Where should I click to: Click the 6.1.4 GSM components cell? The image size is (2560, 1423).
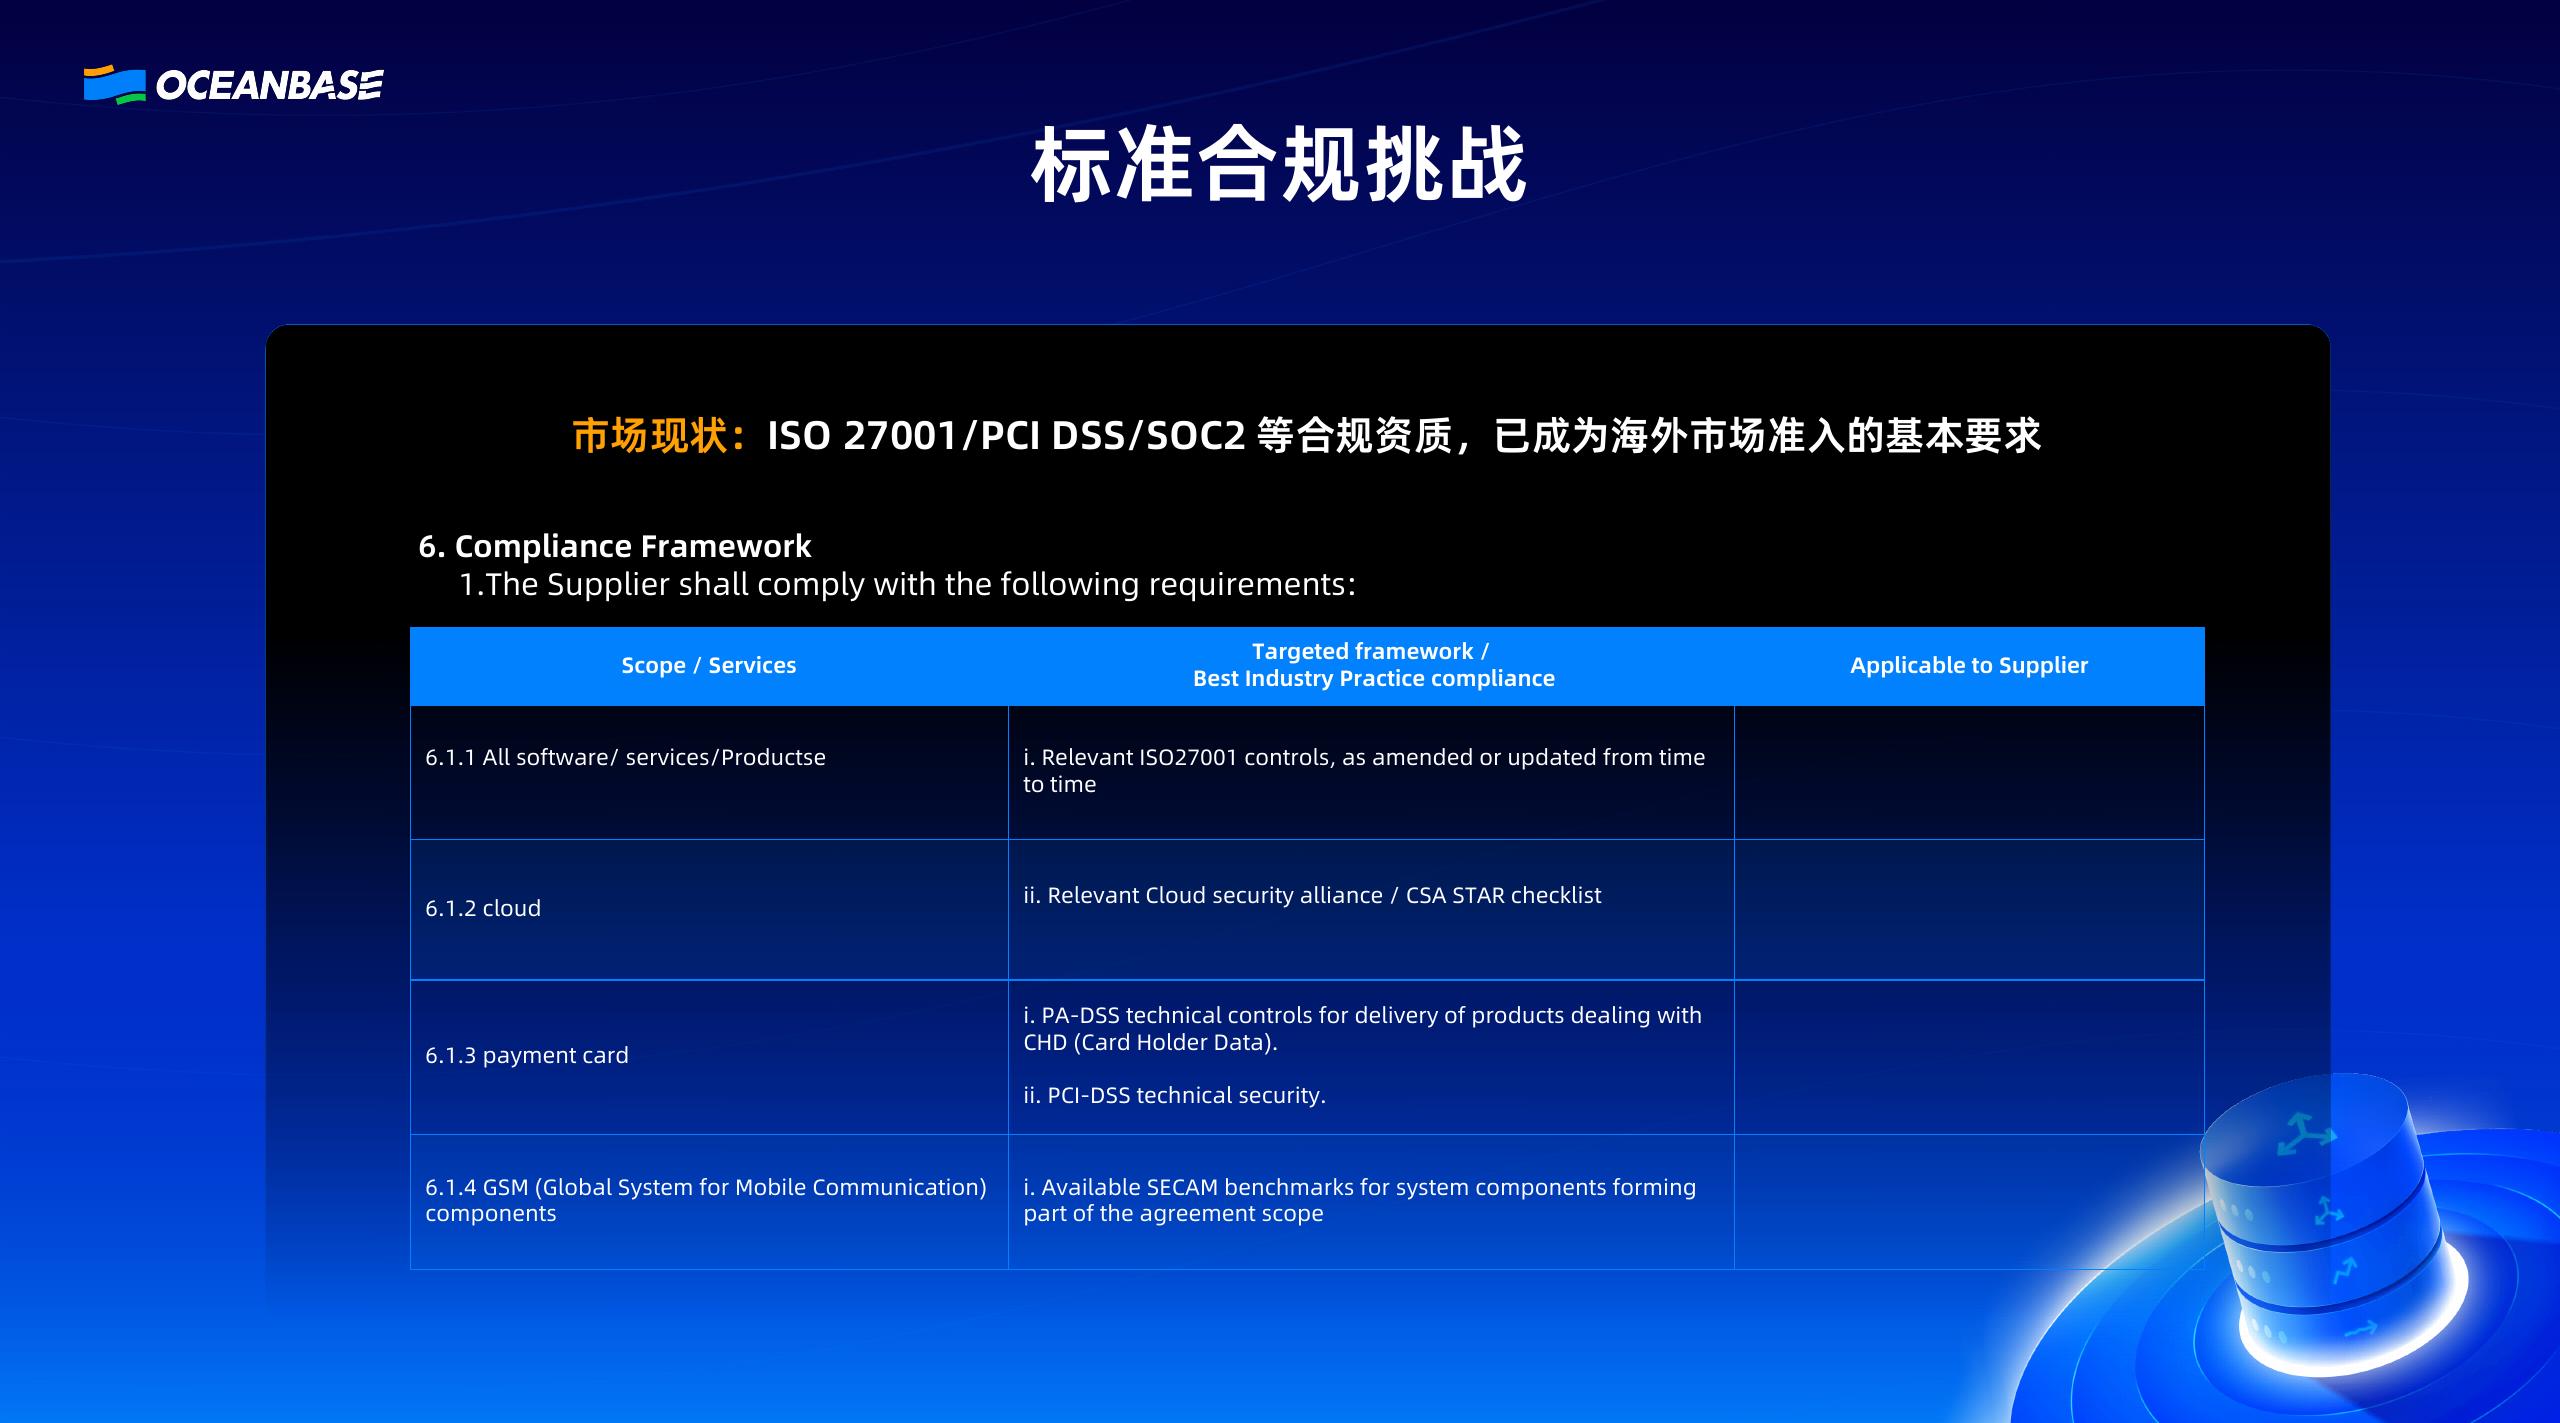(x=707, y=1200)
